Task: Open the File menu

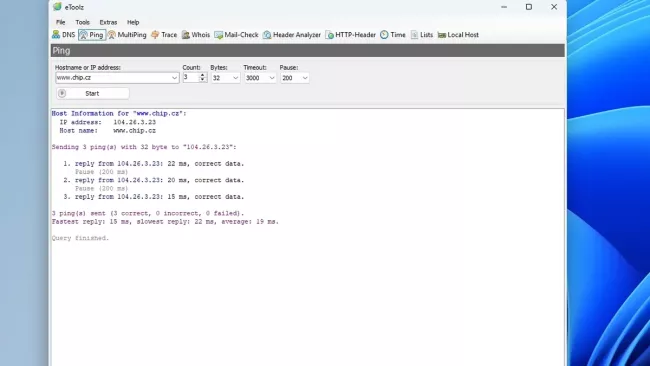Action: [61, 22]
